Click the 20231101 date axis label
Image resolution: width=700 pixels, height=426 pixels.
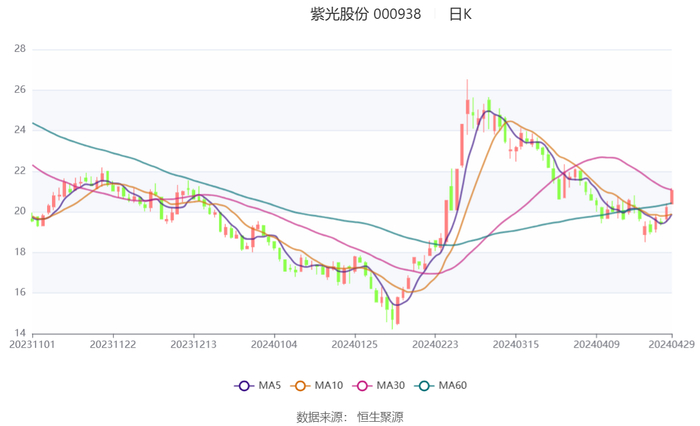[x=32, y=344]
